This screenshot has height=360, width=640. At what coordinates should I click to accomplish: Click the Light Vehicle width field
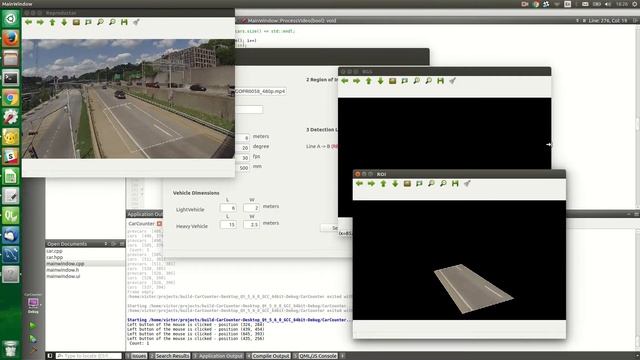[x=251, y=208]
